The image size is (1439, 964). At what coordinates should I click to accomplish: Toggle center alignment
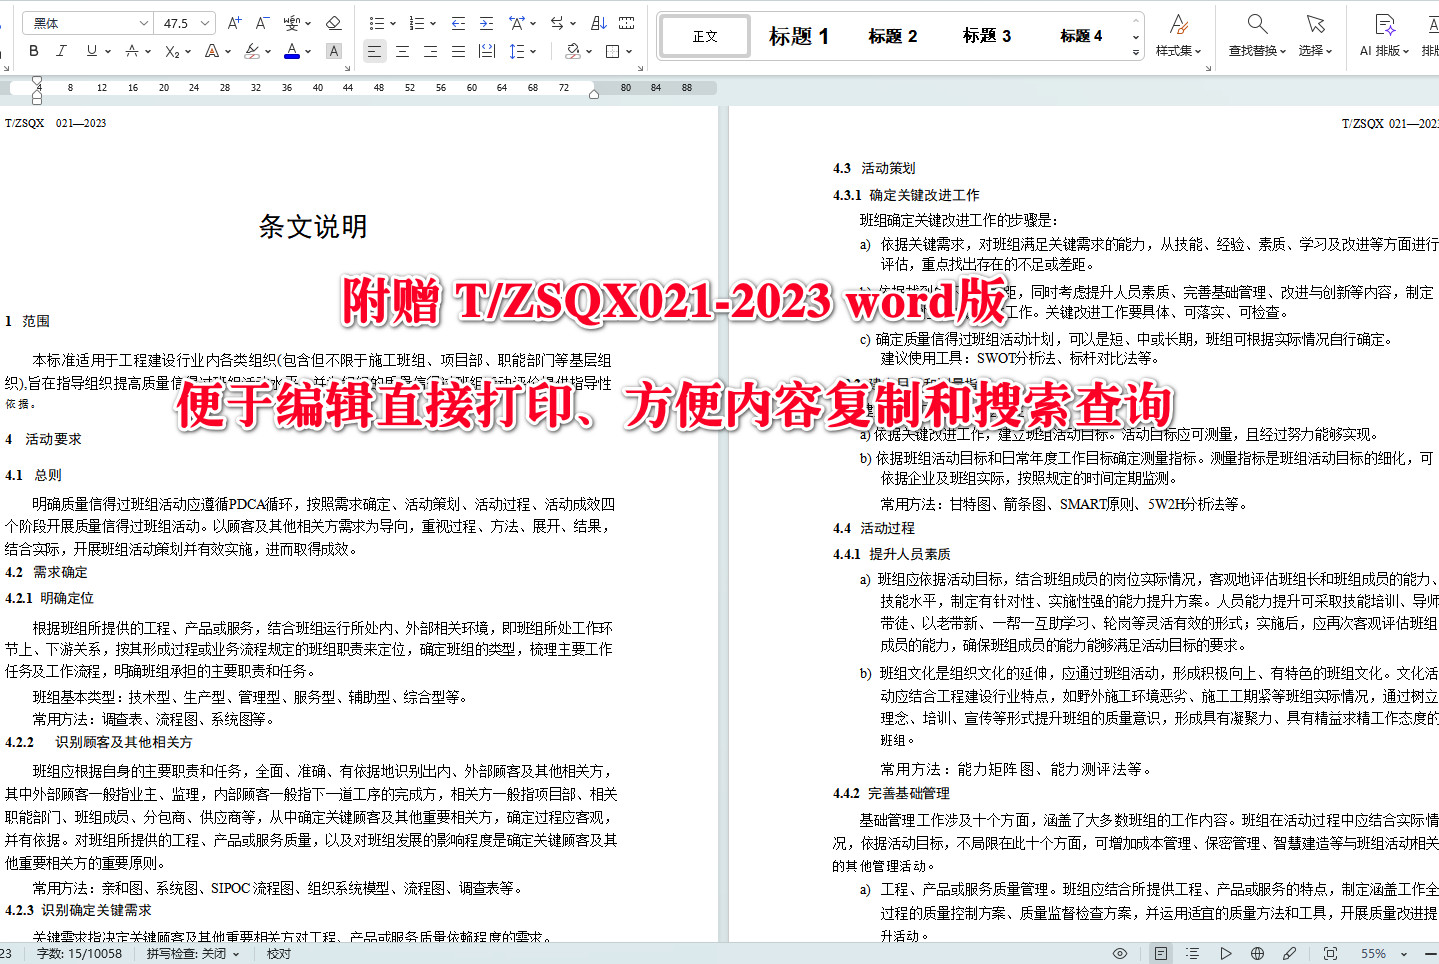click(x=402, y=51)
